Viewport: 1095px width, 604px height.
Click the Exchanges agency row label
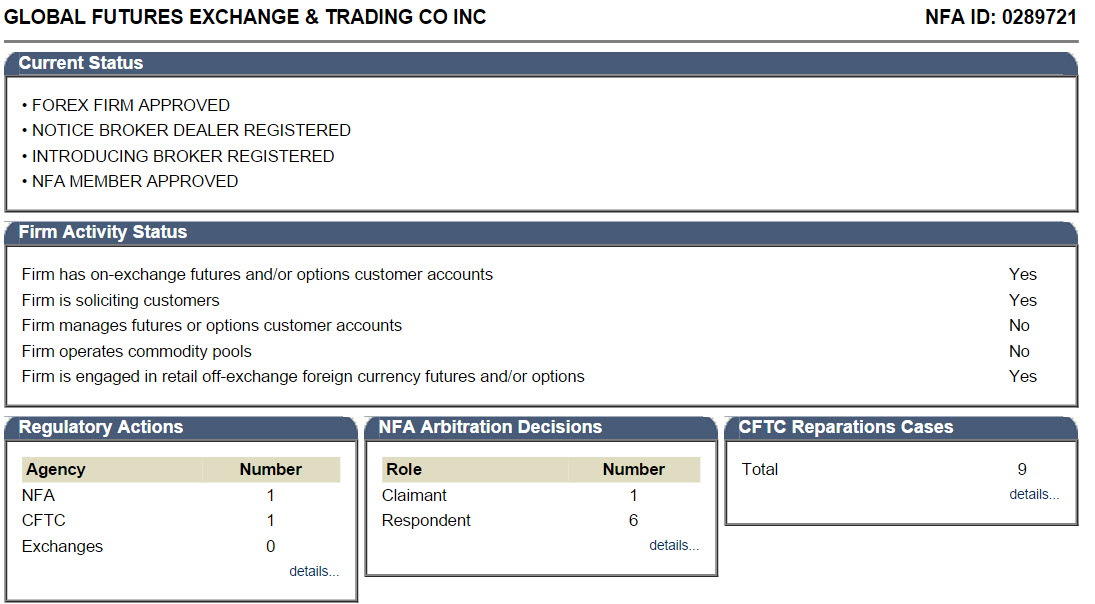tap(62, 546)
